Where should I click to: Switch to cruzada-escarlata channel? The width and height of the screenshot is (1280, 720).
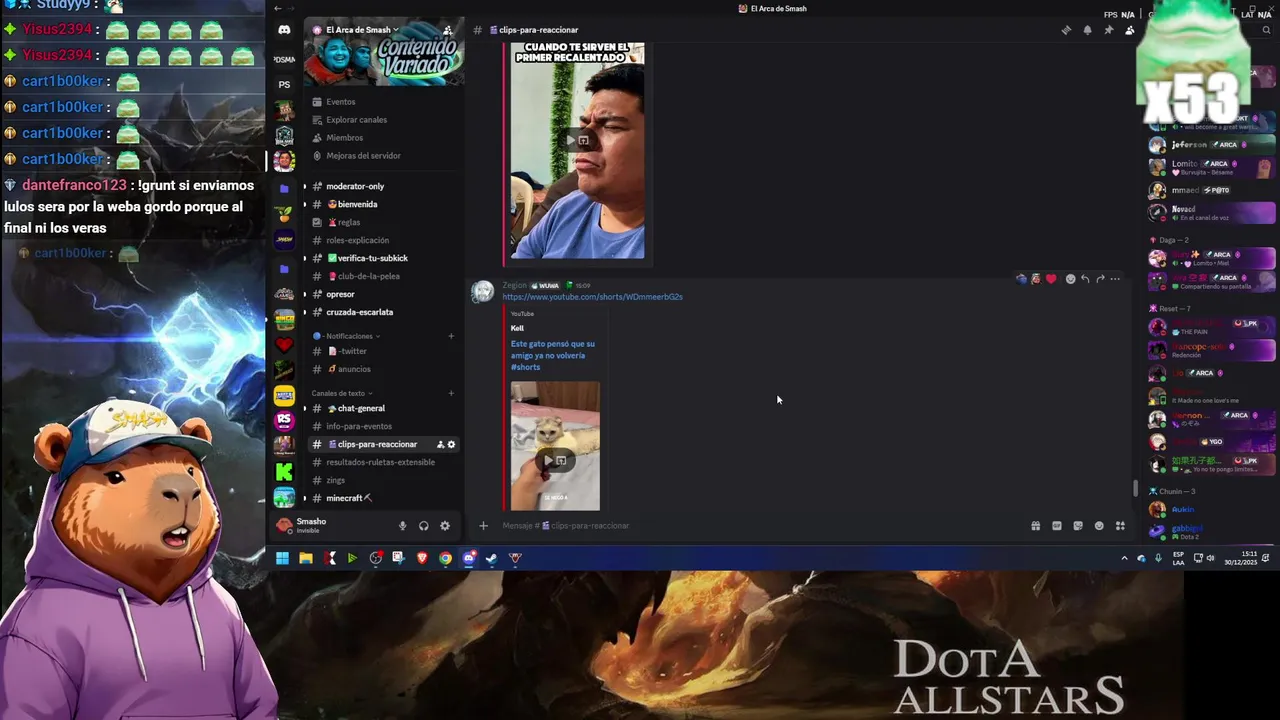click(383, 312)
